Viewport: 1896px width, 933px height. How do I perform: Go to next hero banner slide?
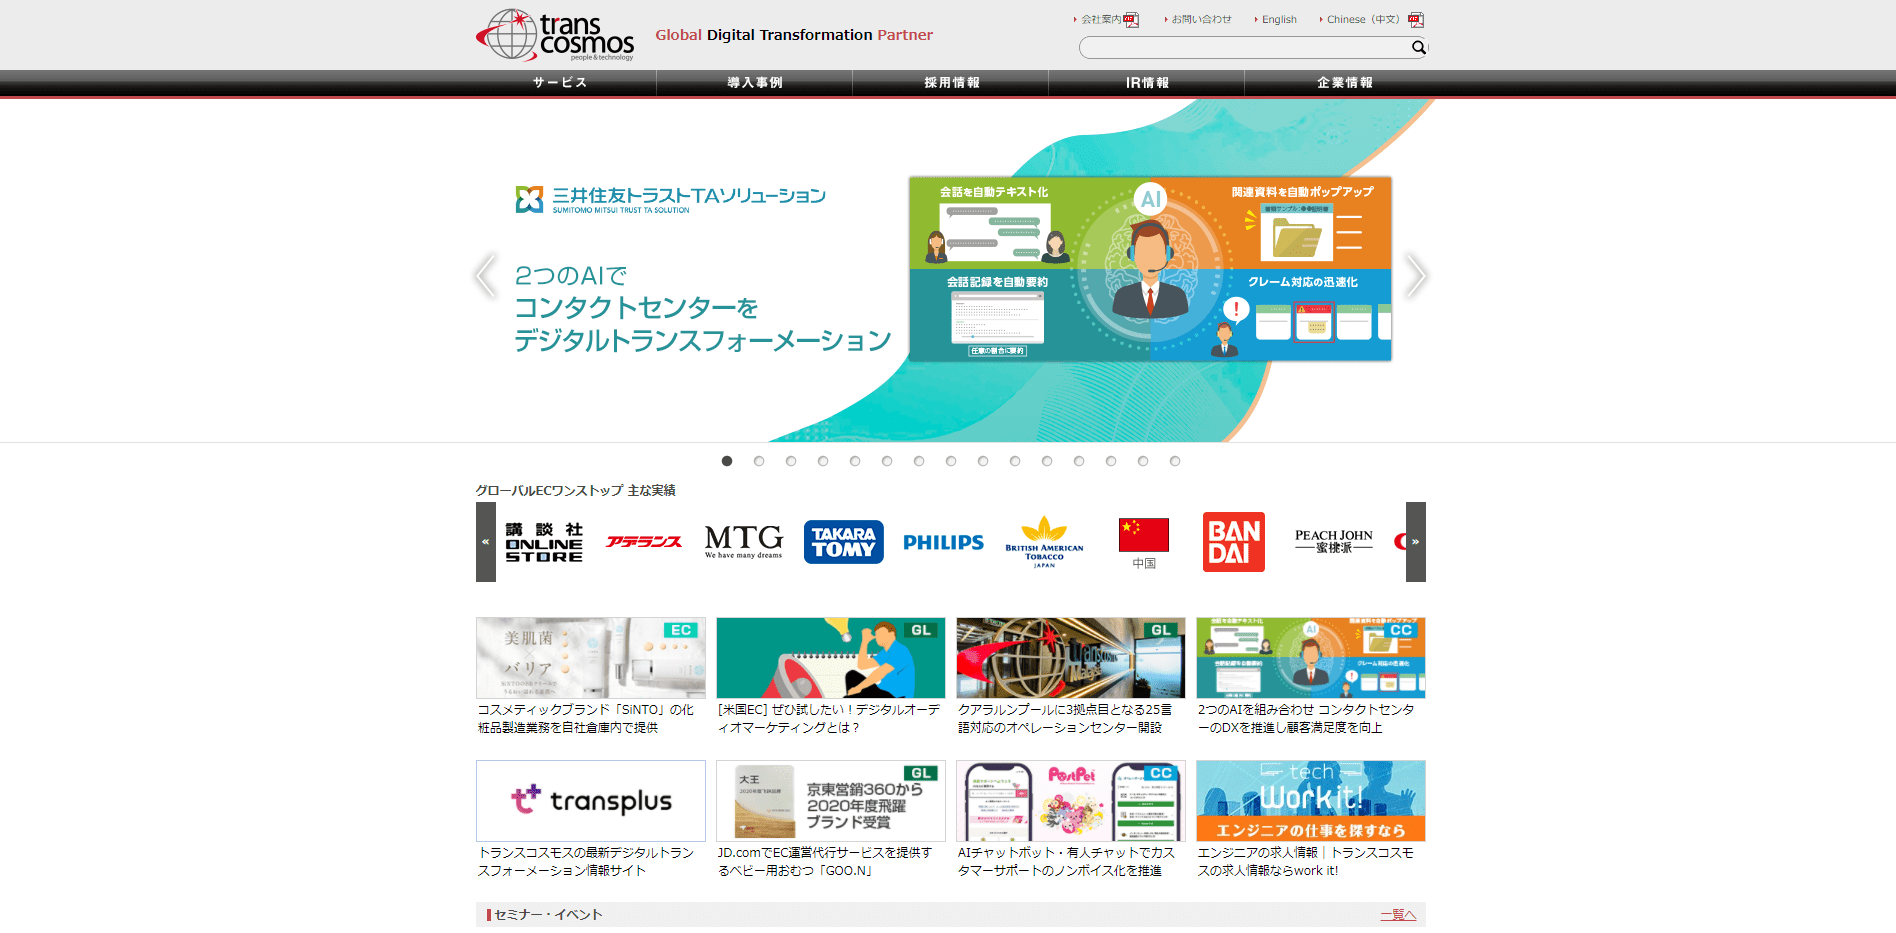pyautogui.click(x=1414, y=276)
